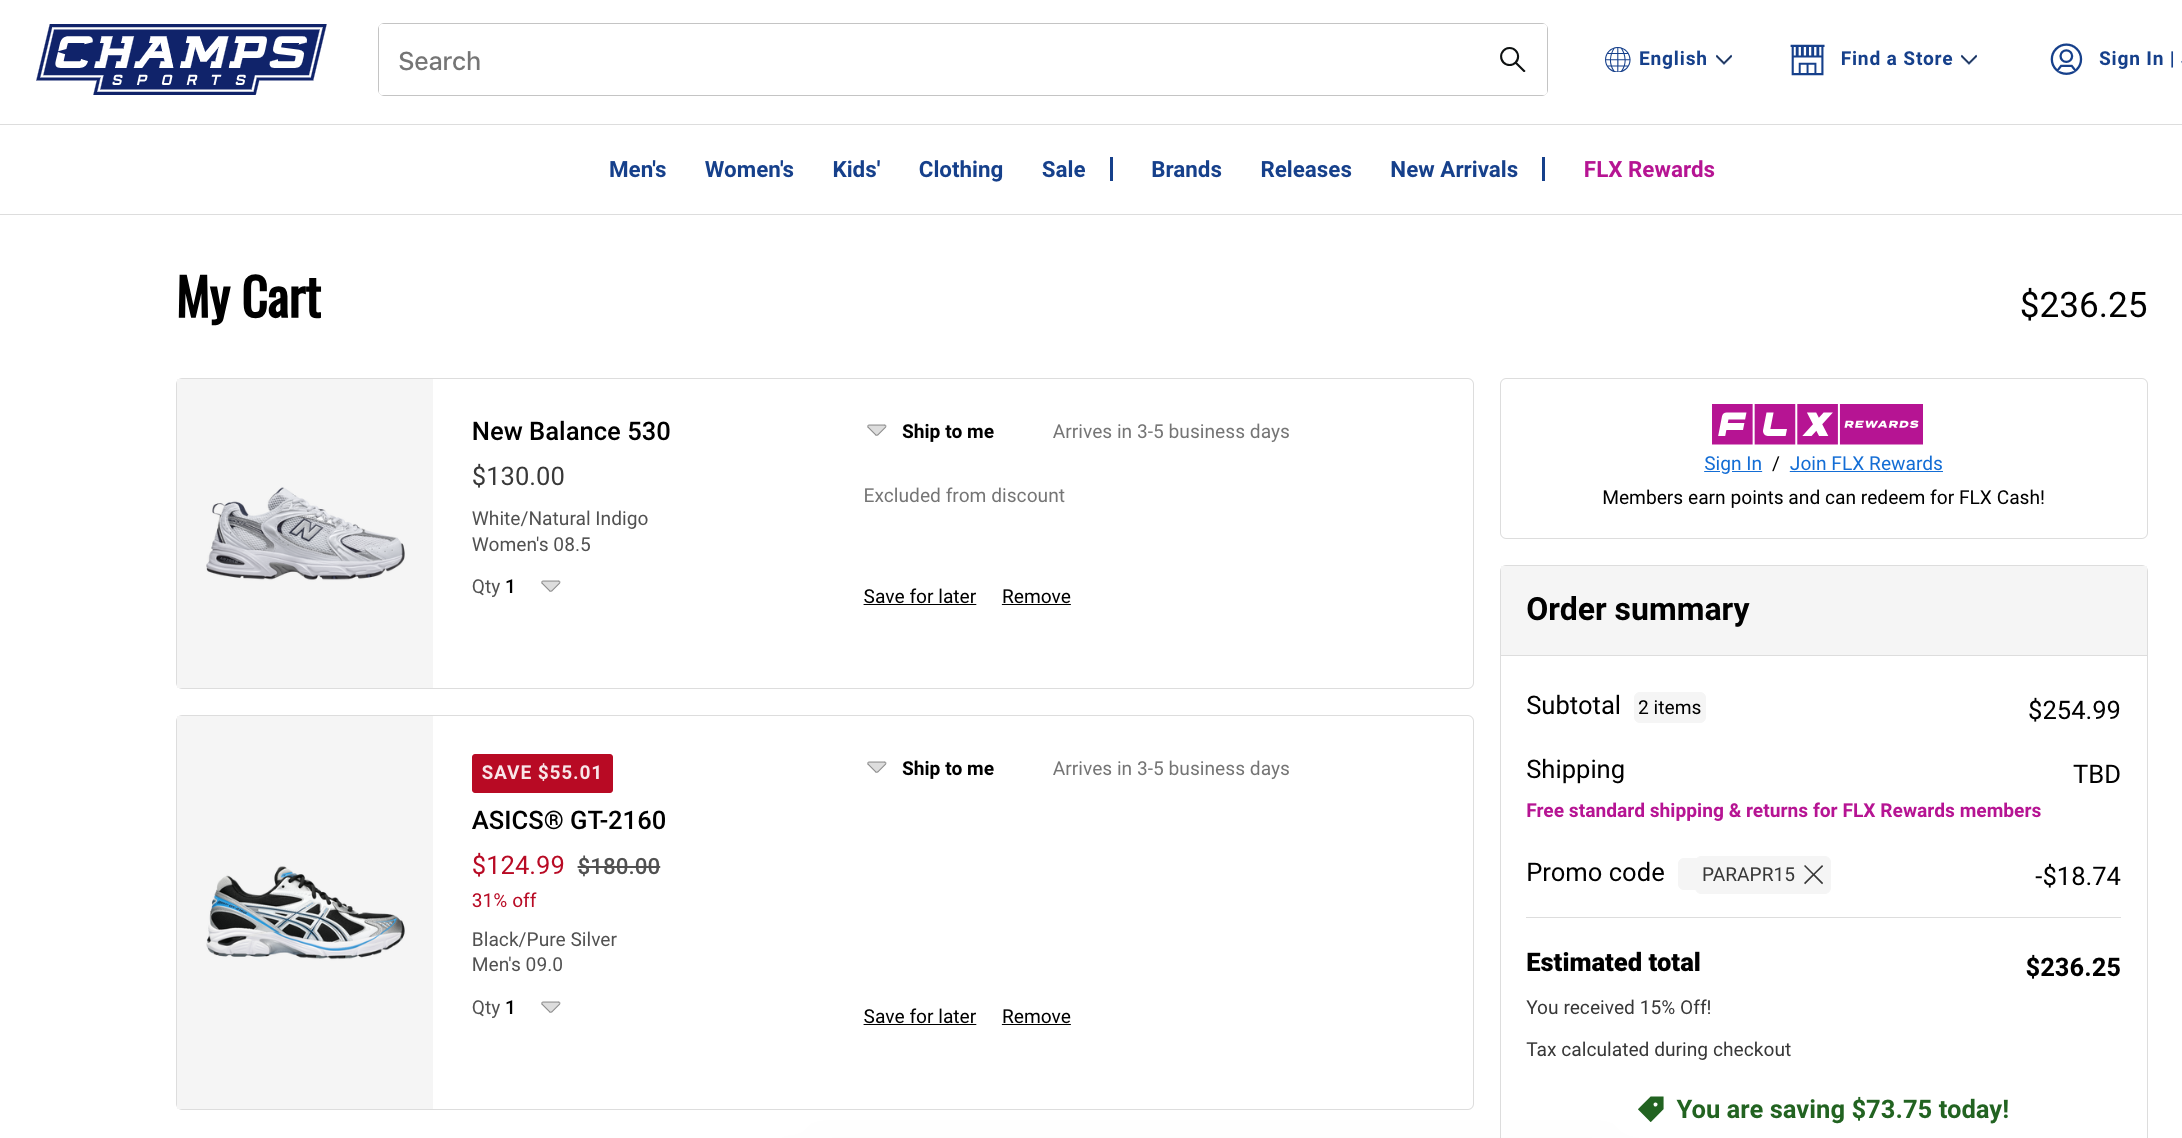Screen dimensions: 2182x1138
Task: Save the ASICS GT-2160 for later
Action: tap(919, 1017)
